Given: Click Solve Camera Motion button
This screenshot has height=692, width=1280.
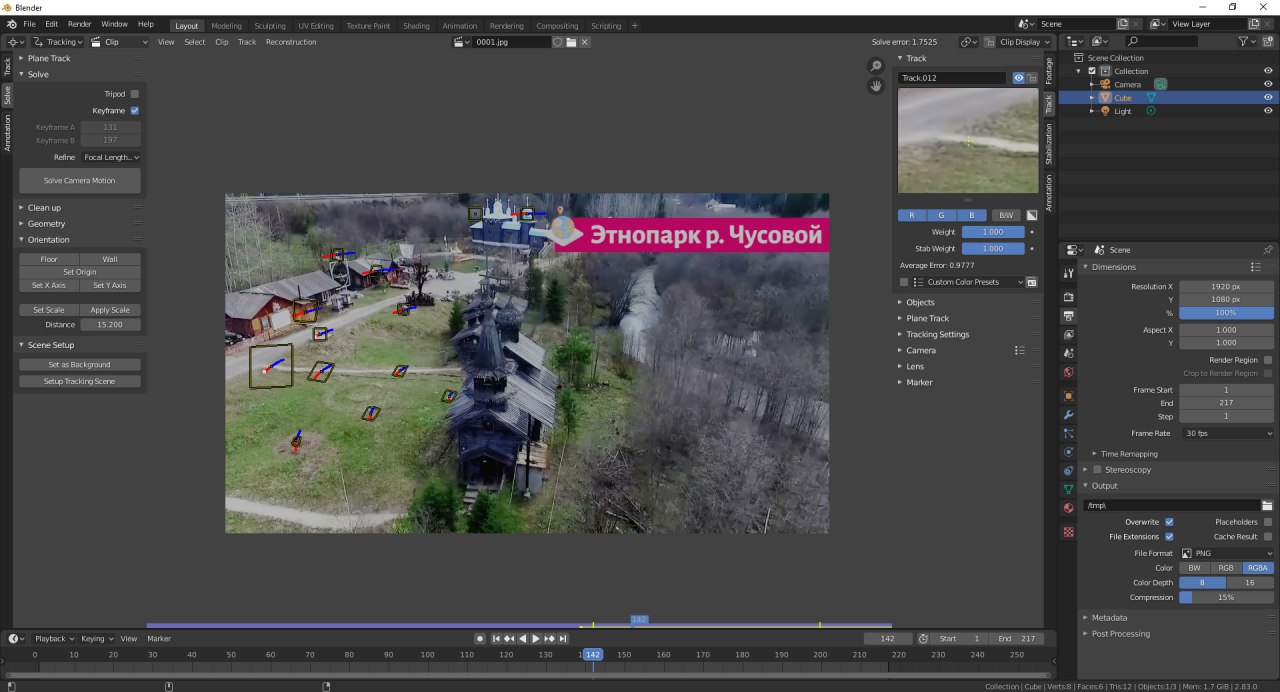Looking at the screenshot, I should click(x=80, y=181).
